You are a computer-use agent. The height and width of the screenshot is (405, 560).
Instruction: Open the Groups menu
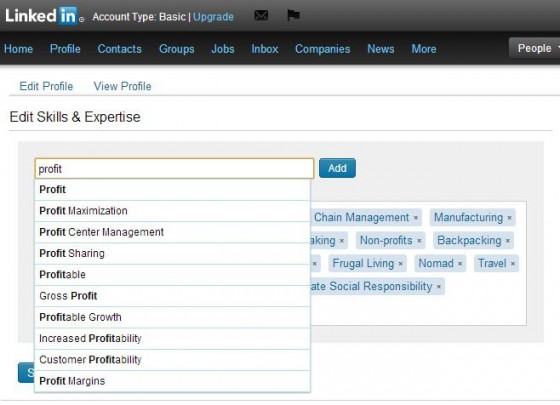(177, 49)
